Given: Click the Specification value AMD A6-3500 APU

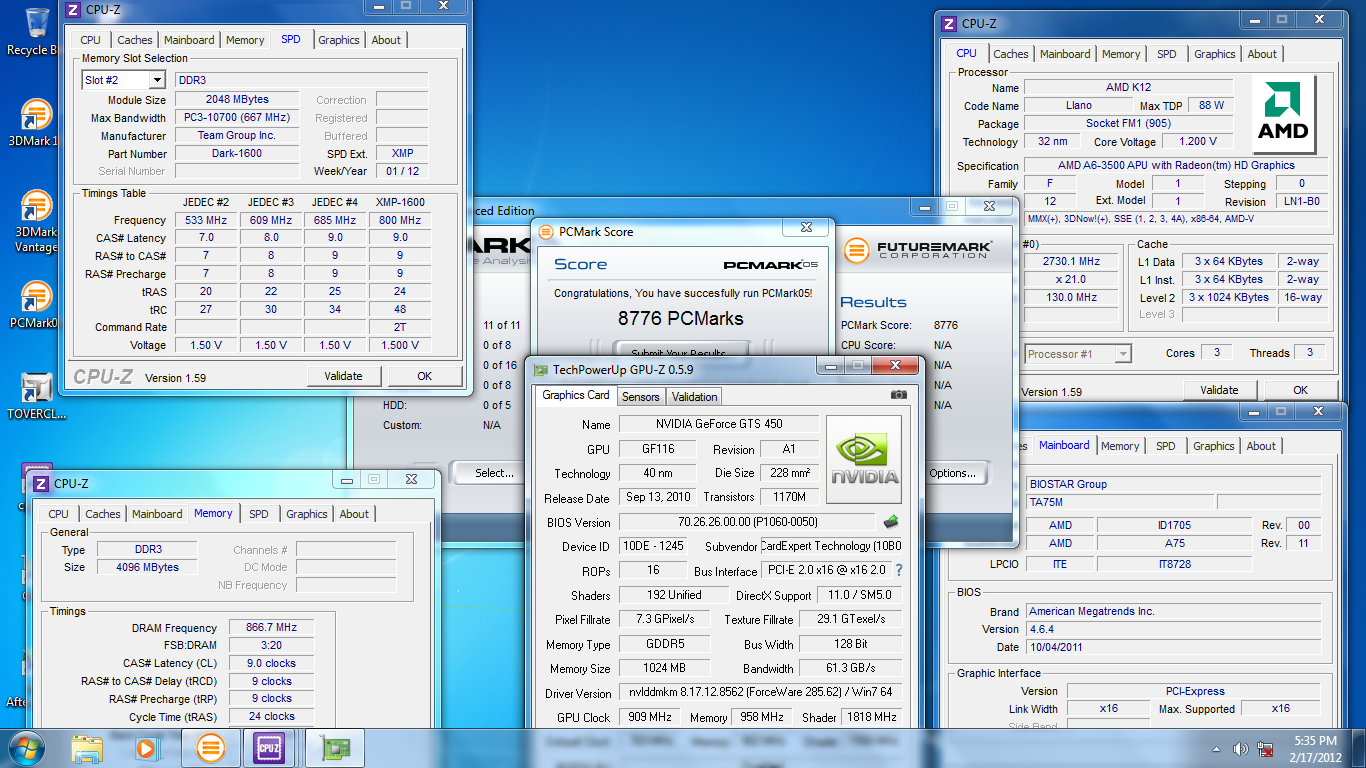Looking at the screenshot, I should [x=1176, y=165].
